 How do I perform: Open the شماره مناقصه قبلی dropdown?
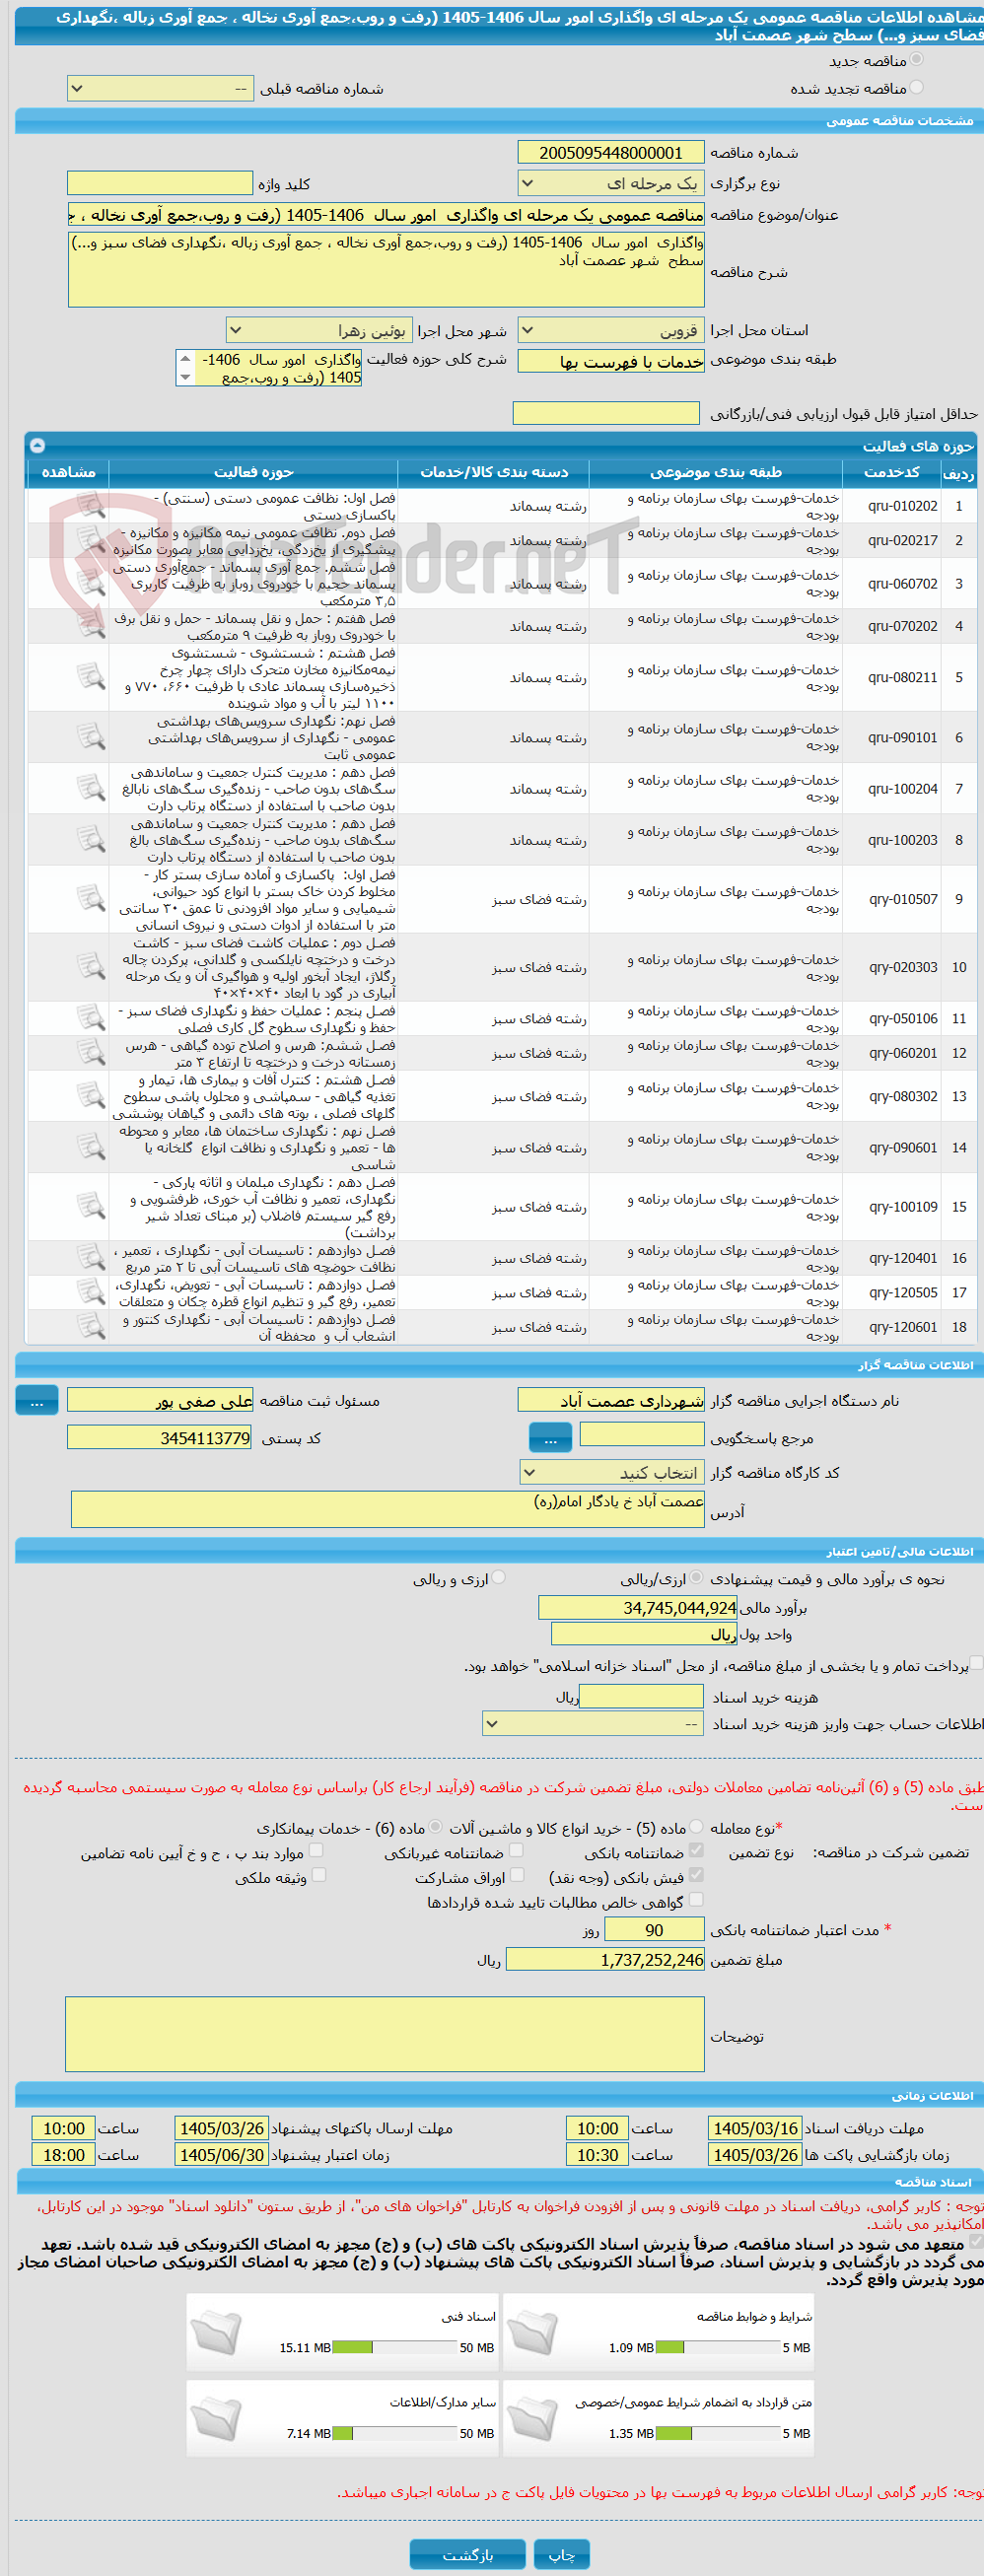160,89
